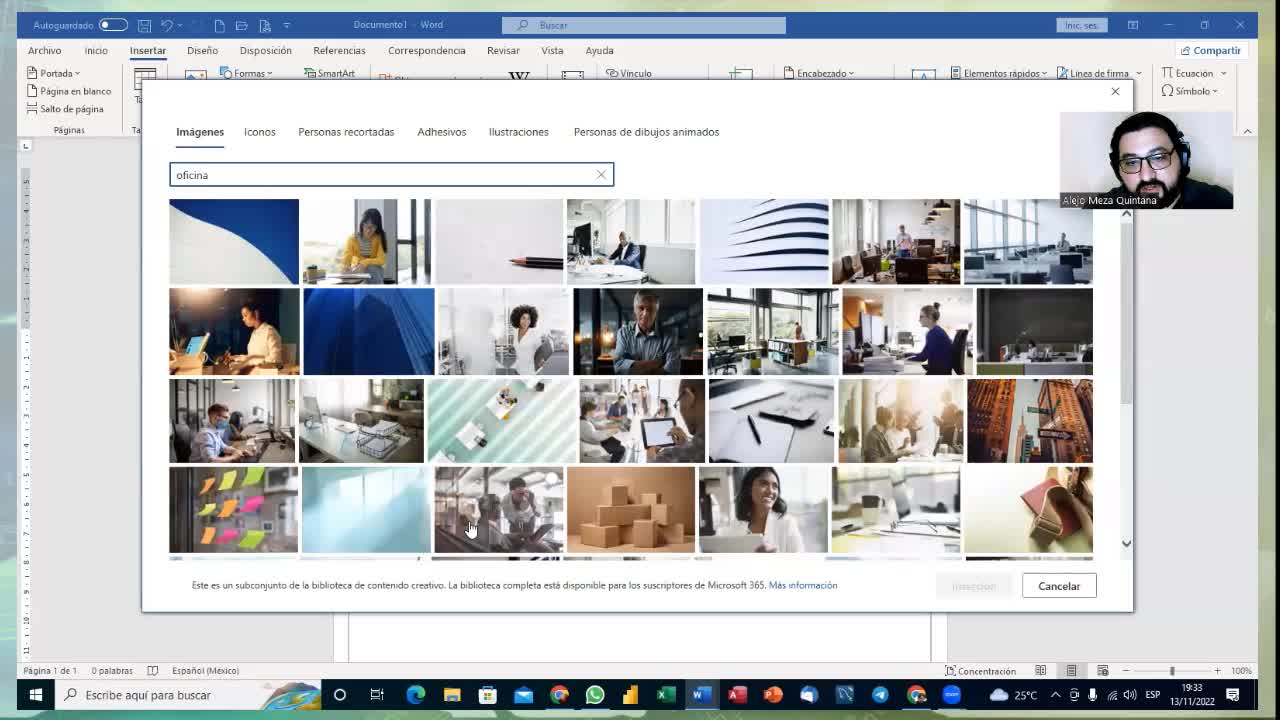Click the spell check icon in status bar
The image size is (1280, 720).
(152, 671)
